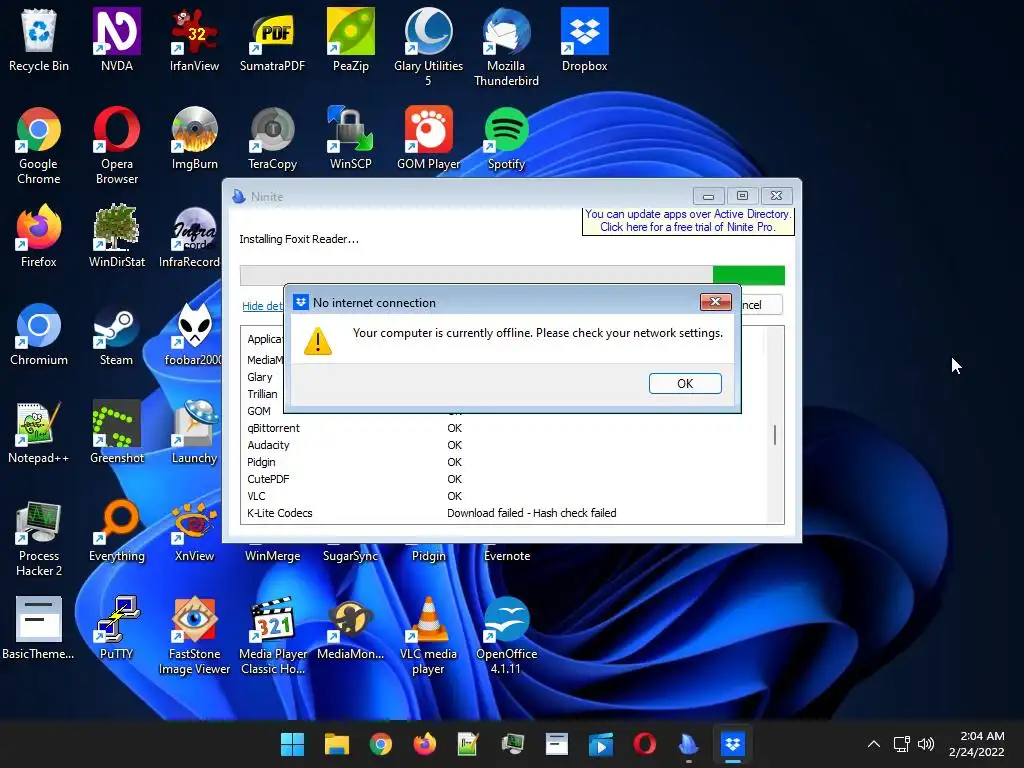Open Opera from the taskbar
This screenshot has height=768, width=1024.
(x=645, y=744)
